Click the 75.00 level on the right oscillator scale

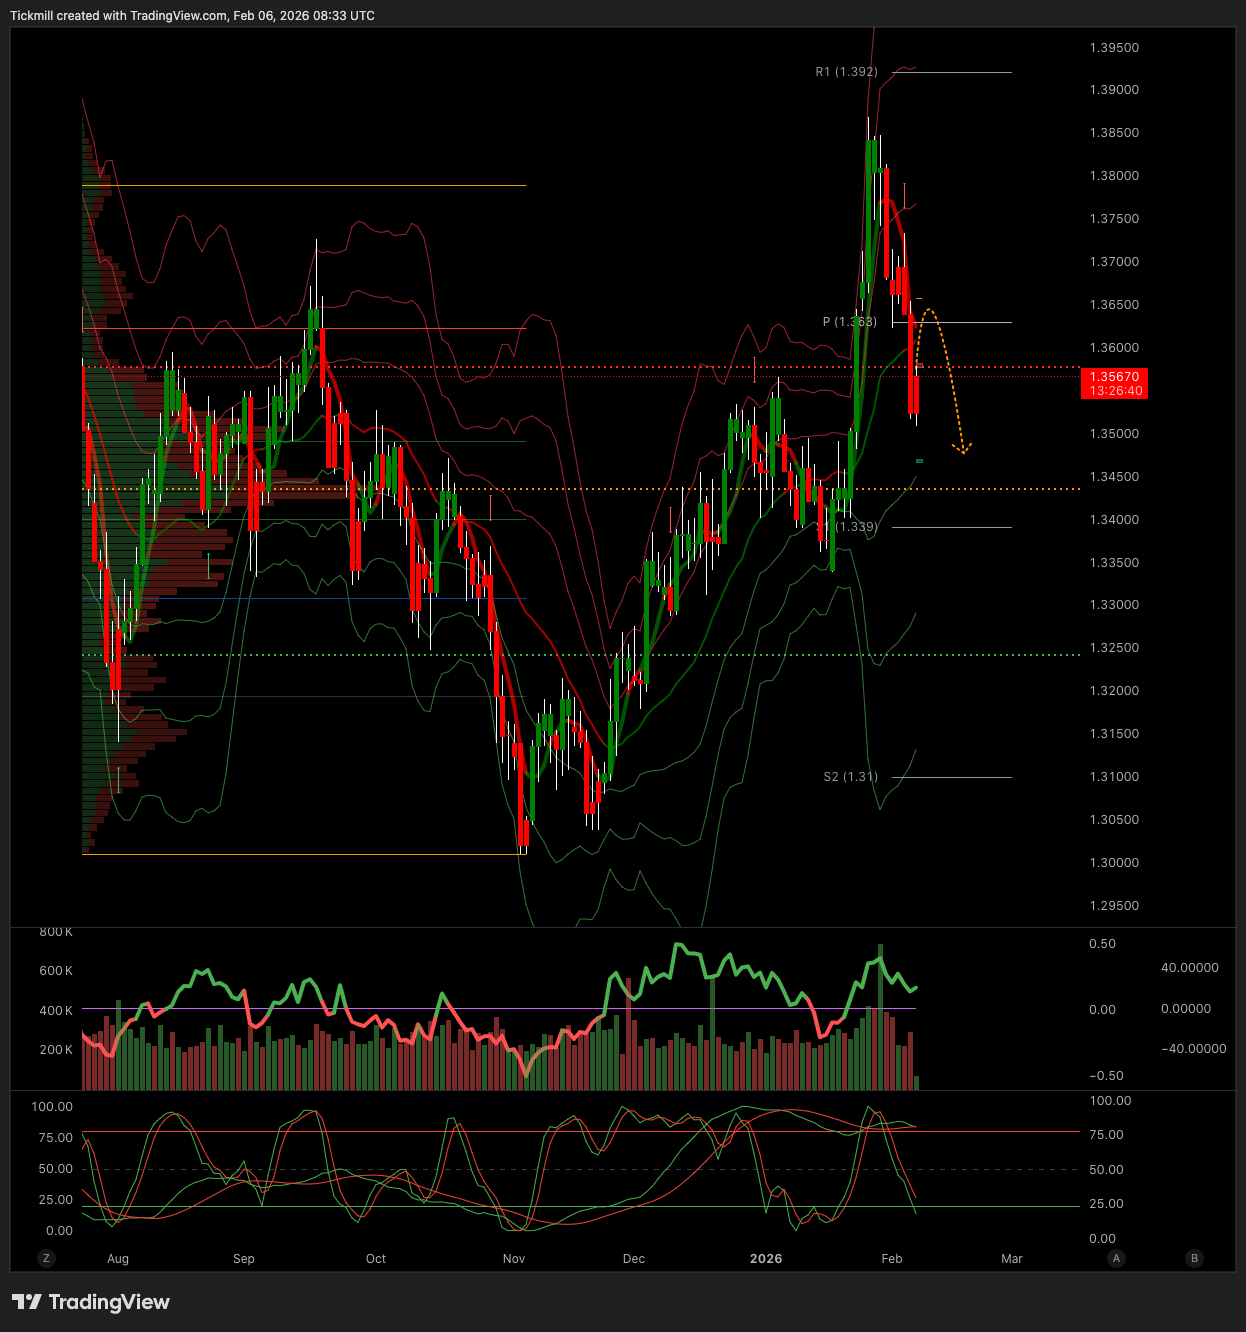coord(1106,1135)
